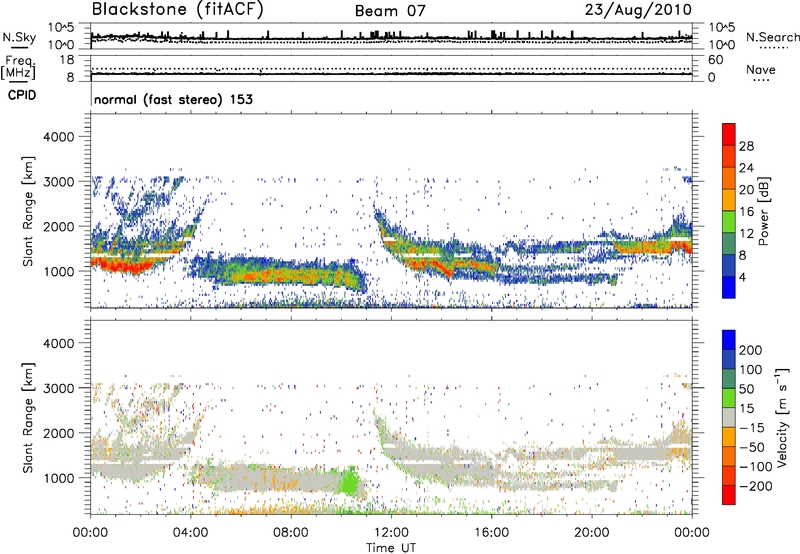Click the "Blackstone (fitACF)" plot title
This screenshot has width=800, height=554.
(177, 9)
